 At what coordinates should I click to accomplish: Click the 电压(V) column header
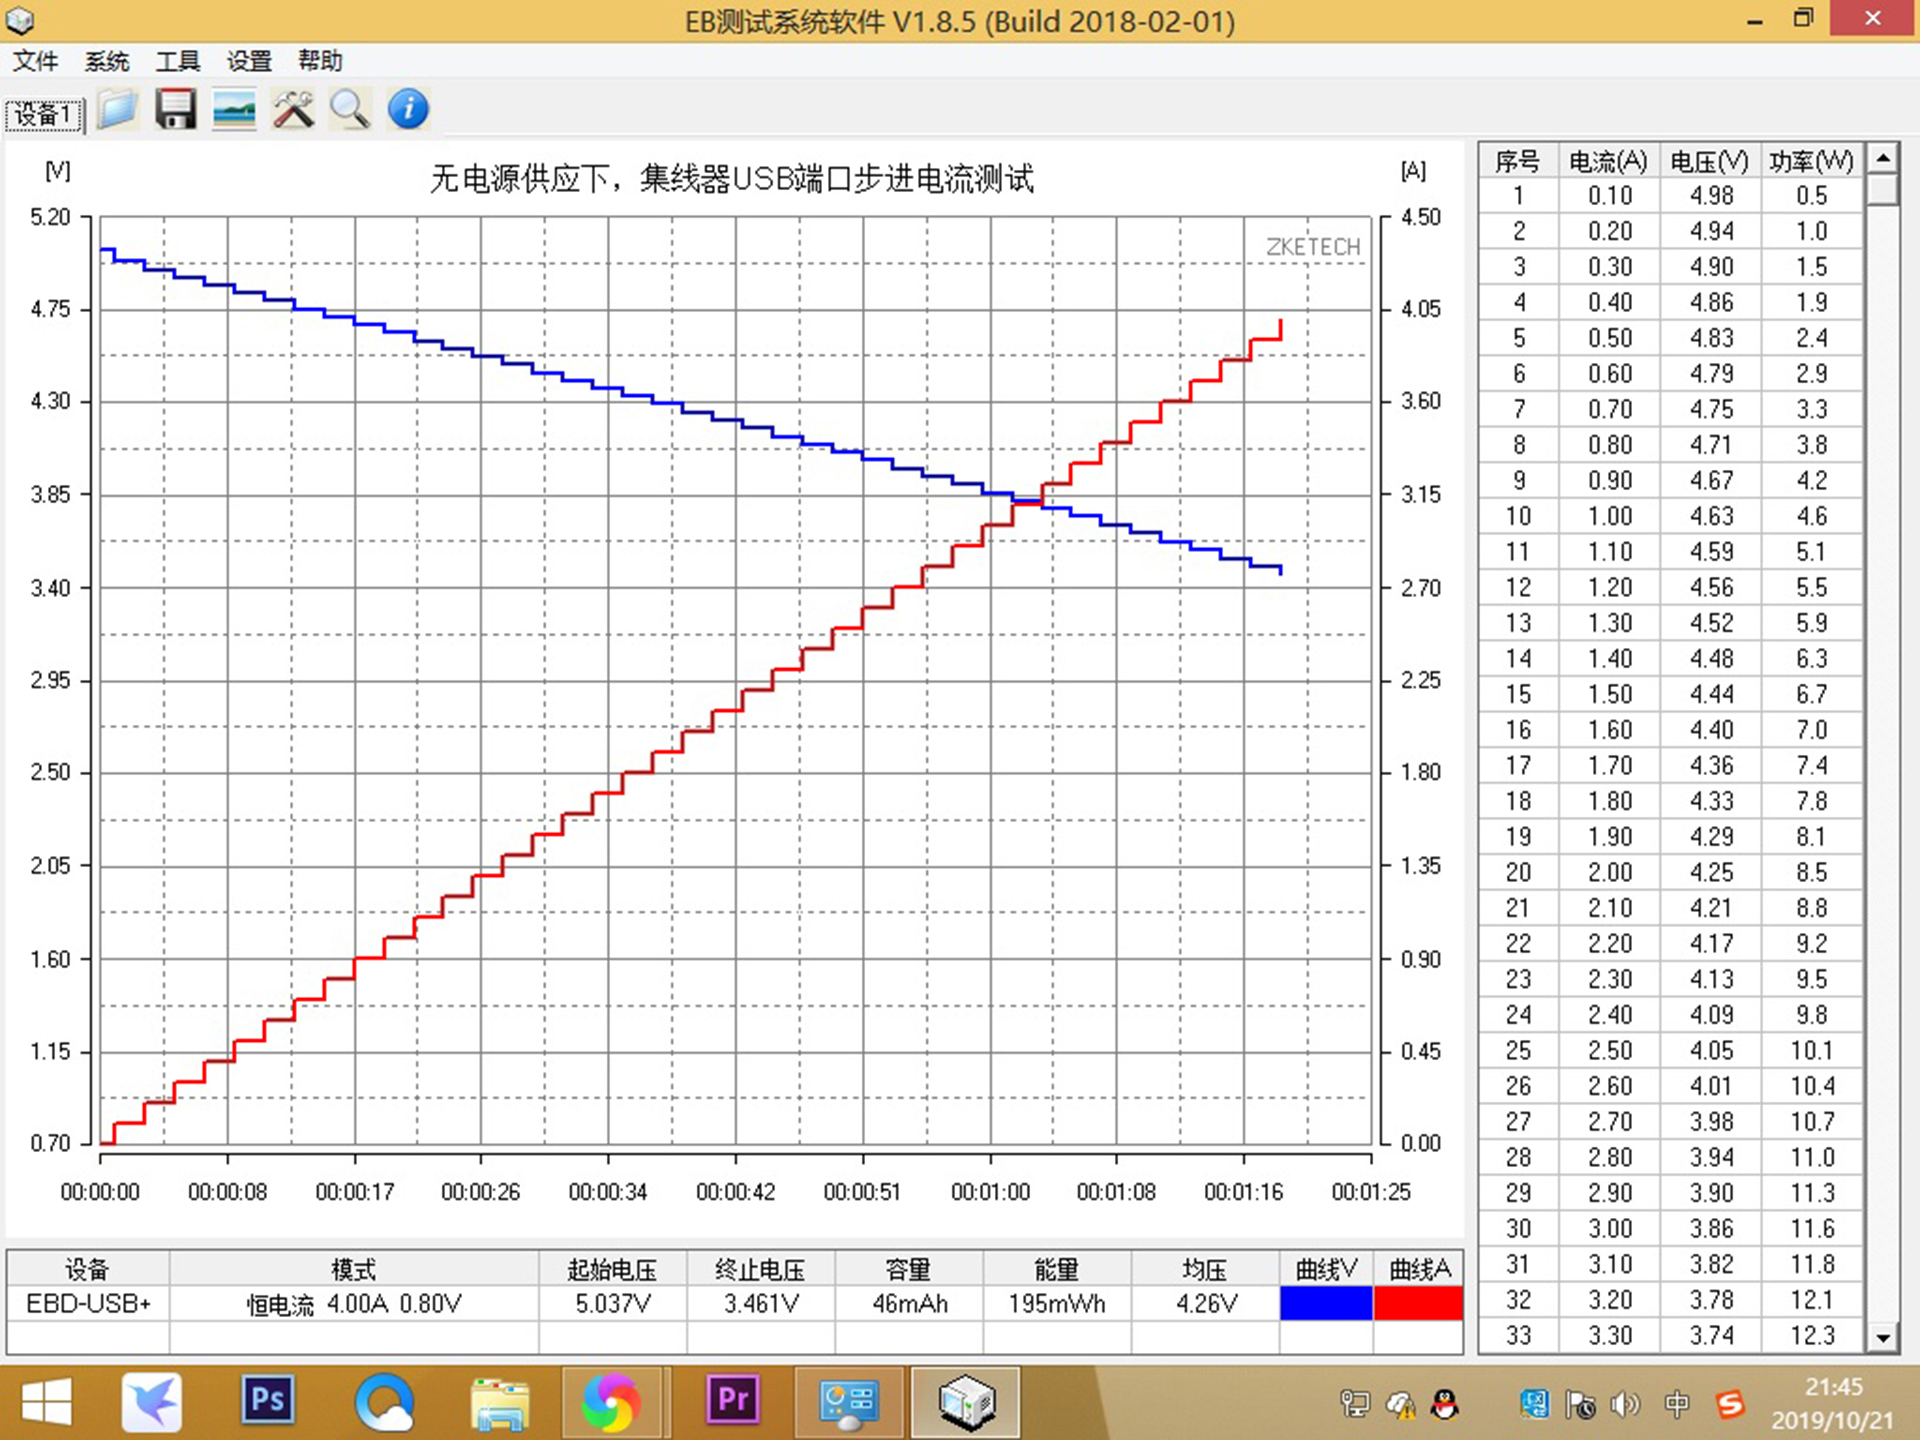pyautogui.click(x=1710, y=161)
